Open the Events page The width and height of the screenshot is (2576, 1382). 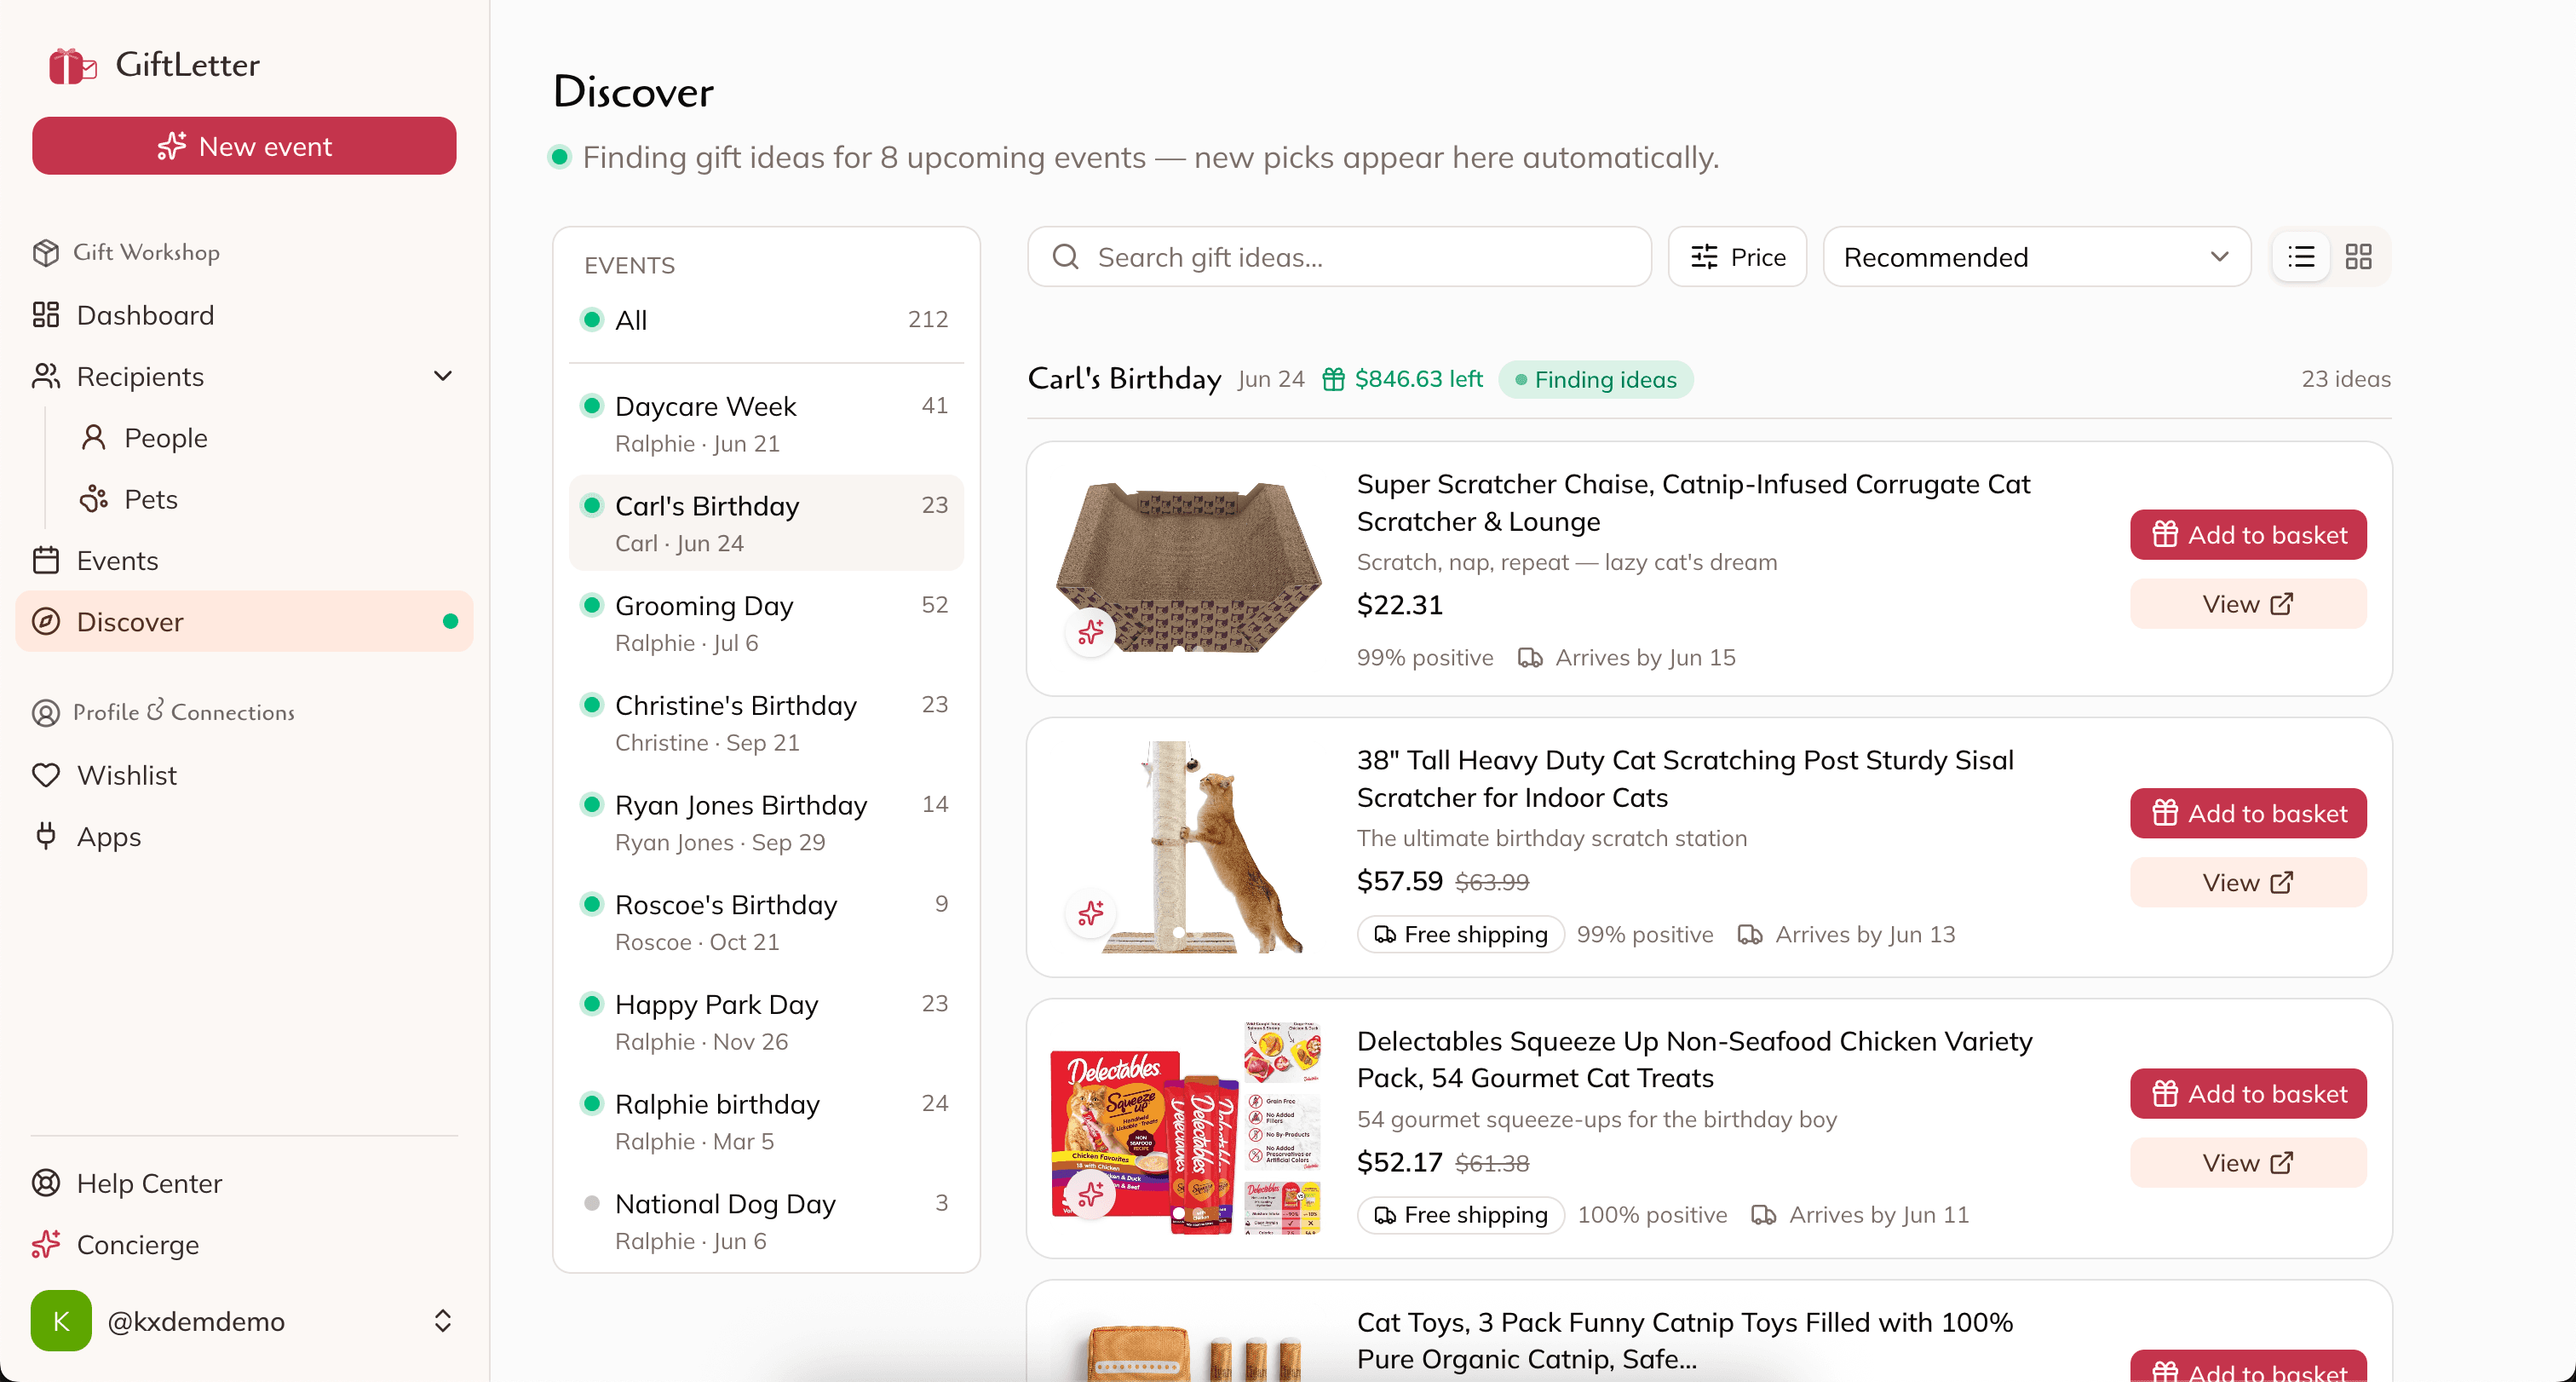click(x=244, y=560)
